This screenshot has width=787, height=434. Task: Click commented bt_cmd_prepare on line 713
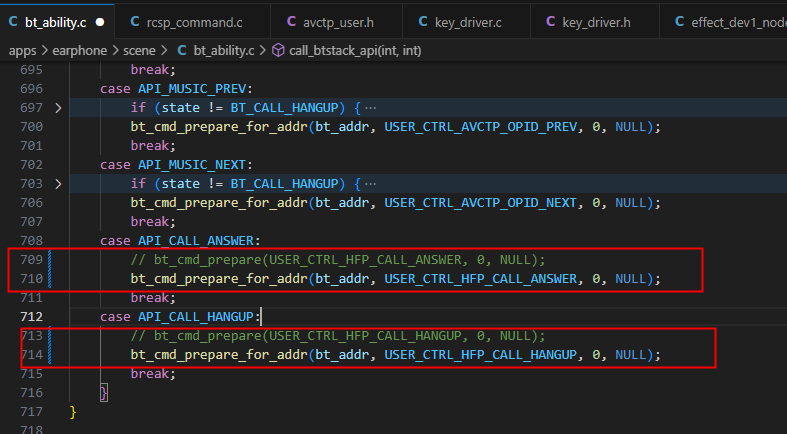click(208, 336)
